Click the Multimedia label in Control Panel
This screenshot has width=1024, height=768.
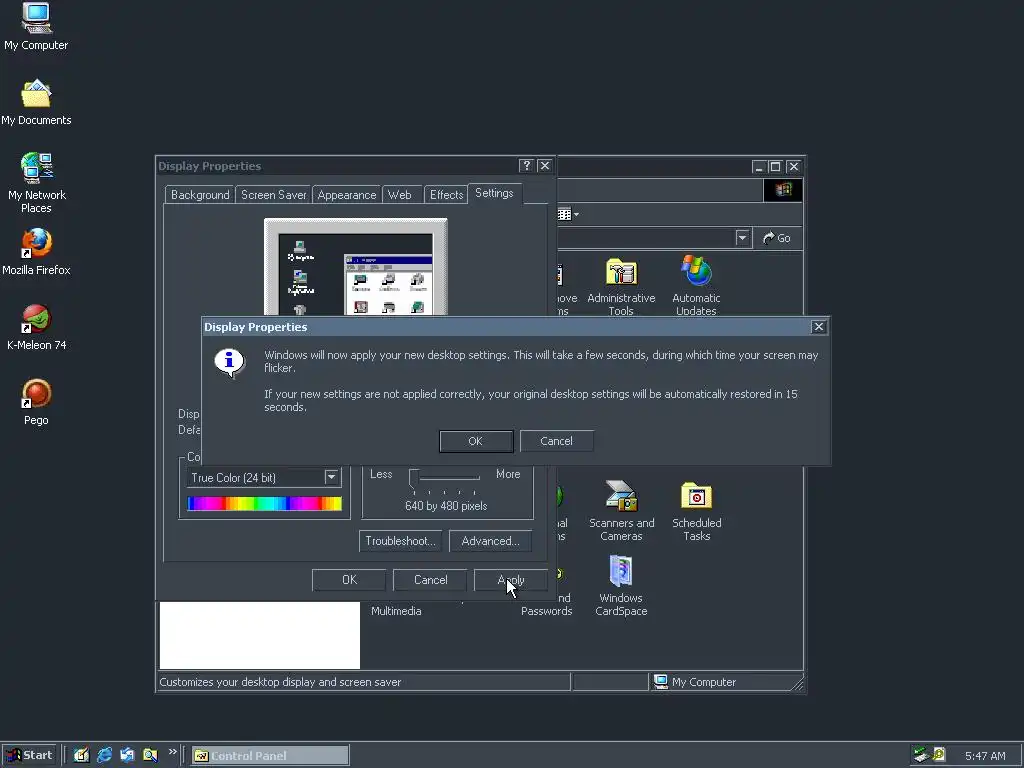(x=396, y=611)
